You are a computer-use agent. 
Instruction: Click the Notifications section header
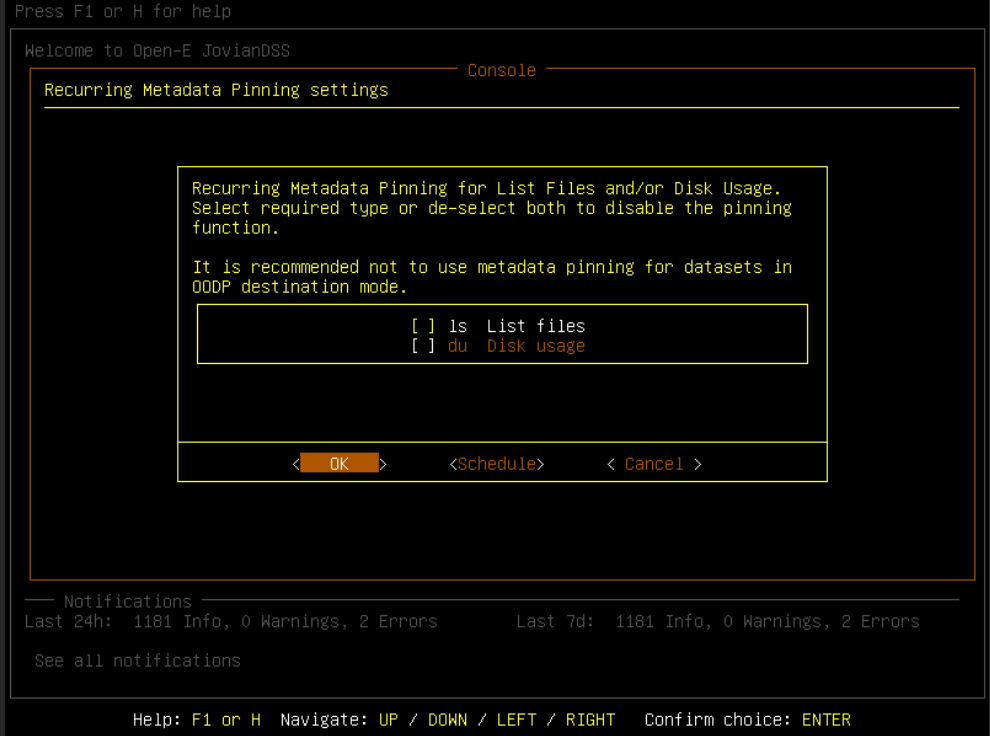coord(127,601)
